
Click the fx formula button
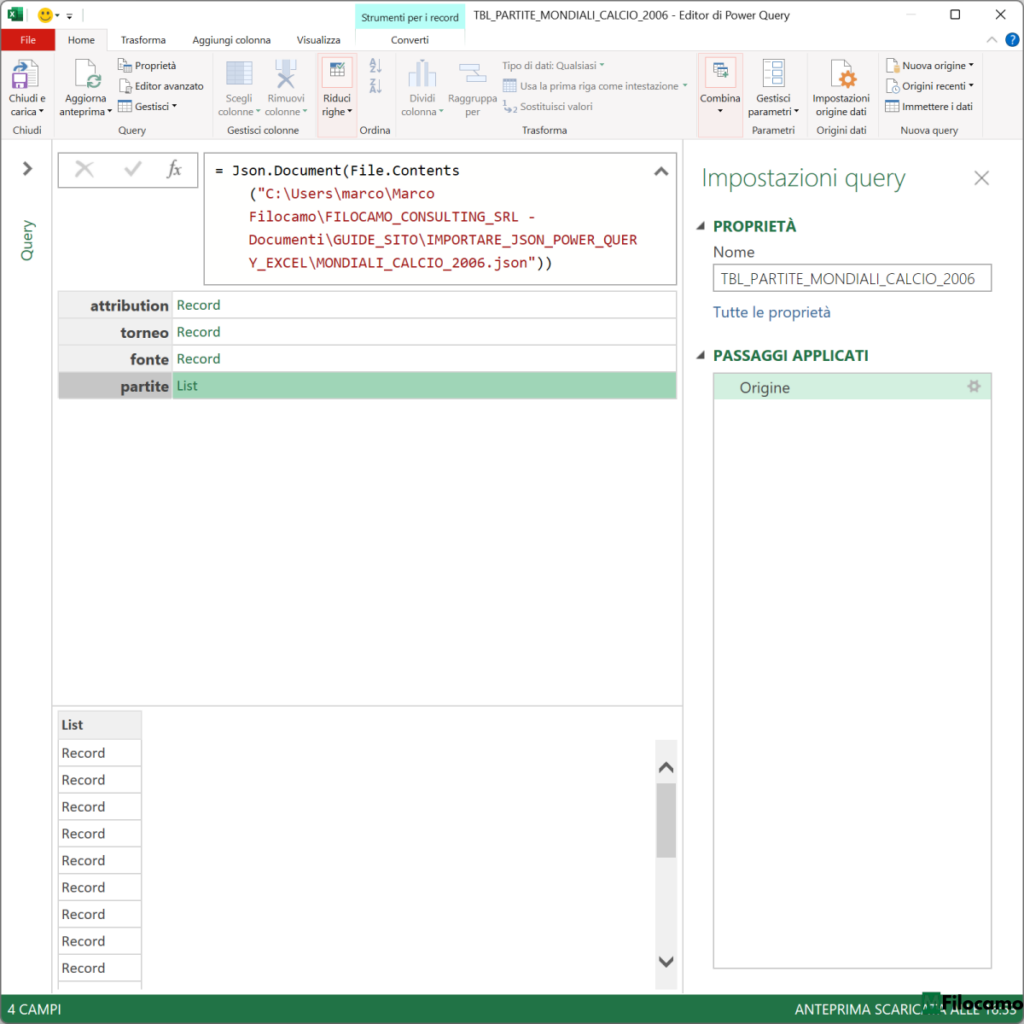click(x=174, y=170)
